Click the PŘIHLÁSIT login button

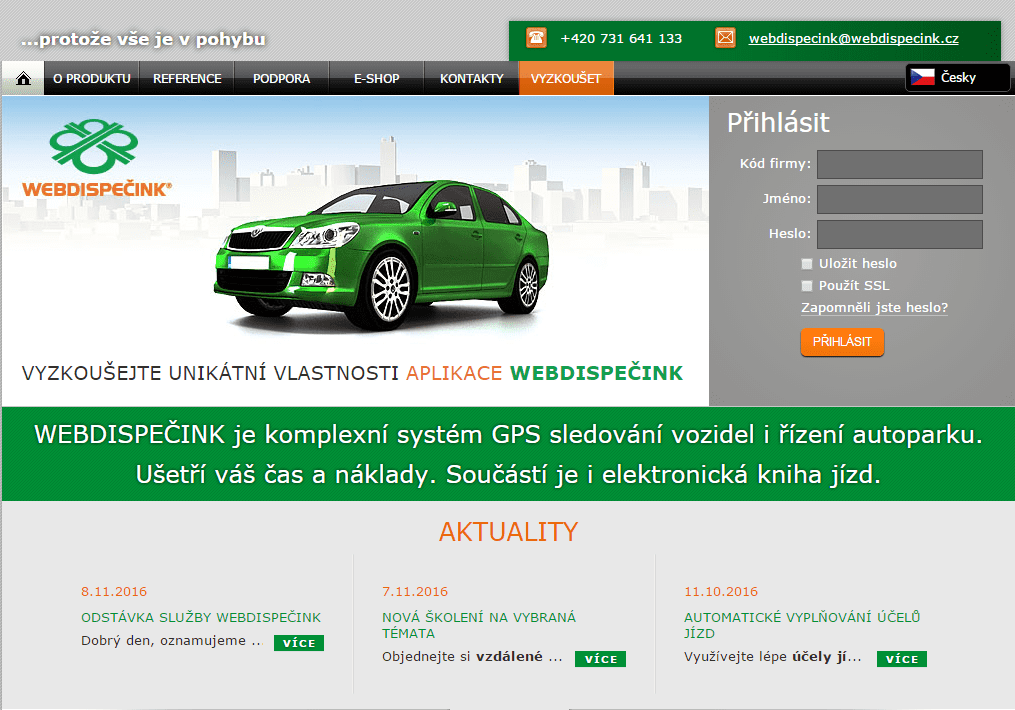842,342
